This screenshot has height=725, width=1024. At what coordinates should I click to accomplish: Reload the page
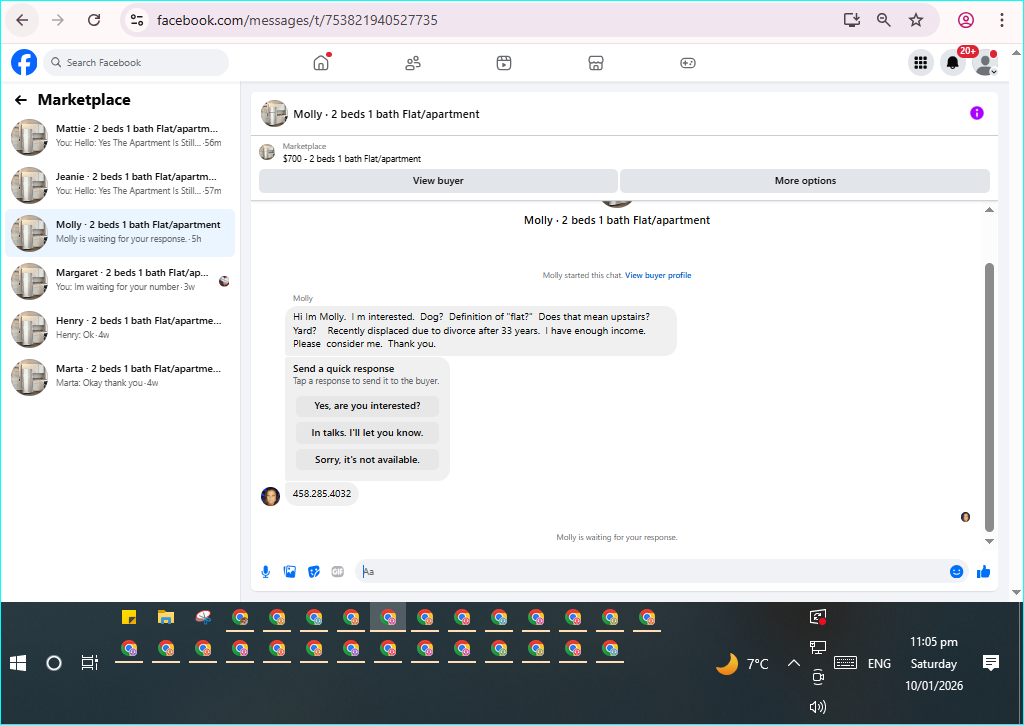94,20
